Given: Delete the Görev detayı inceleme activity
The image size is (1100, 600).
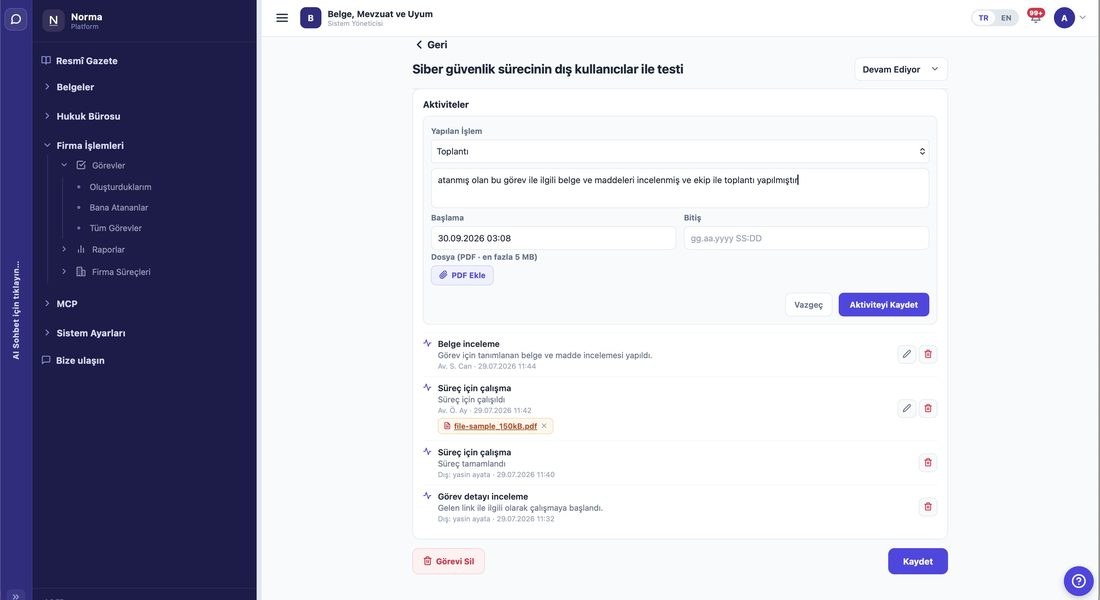Looking at the screenshot, I should click(927, 507).
